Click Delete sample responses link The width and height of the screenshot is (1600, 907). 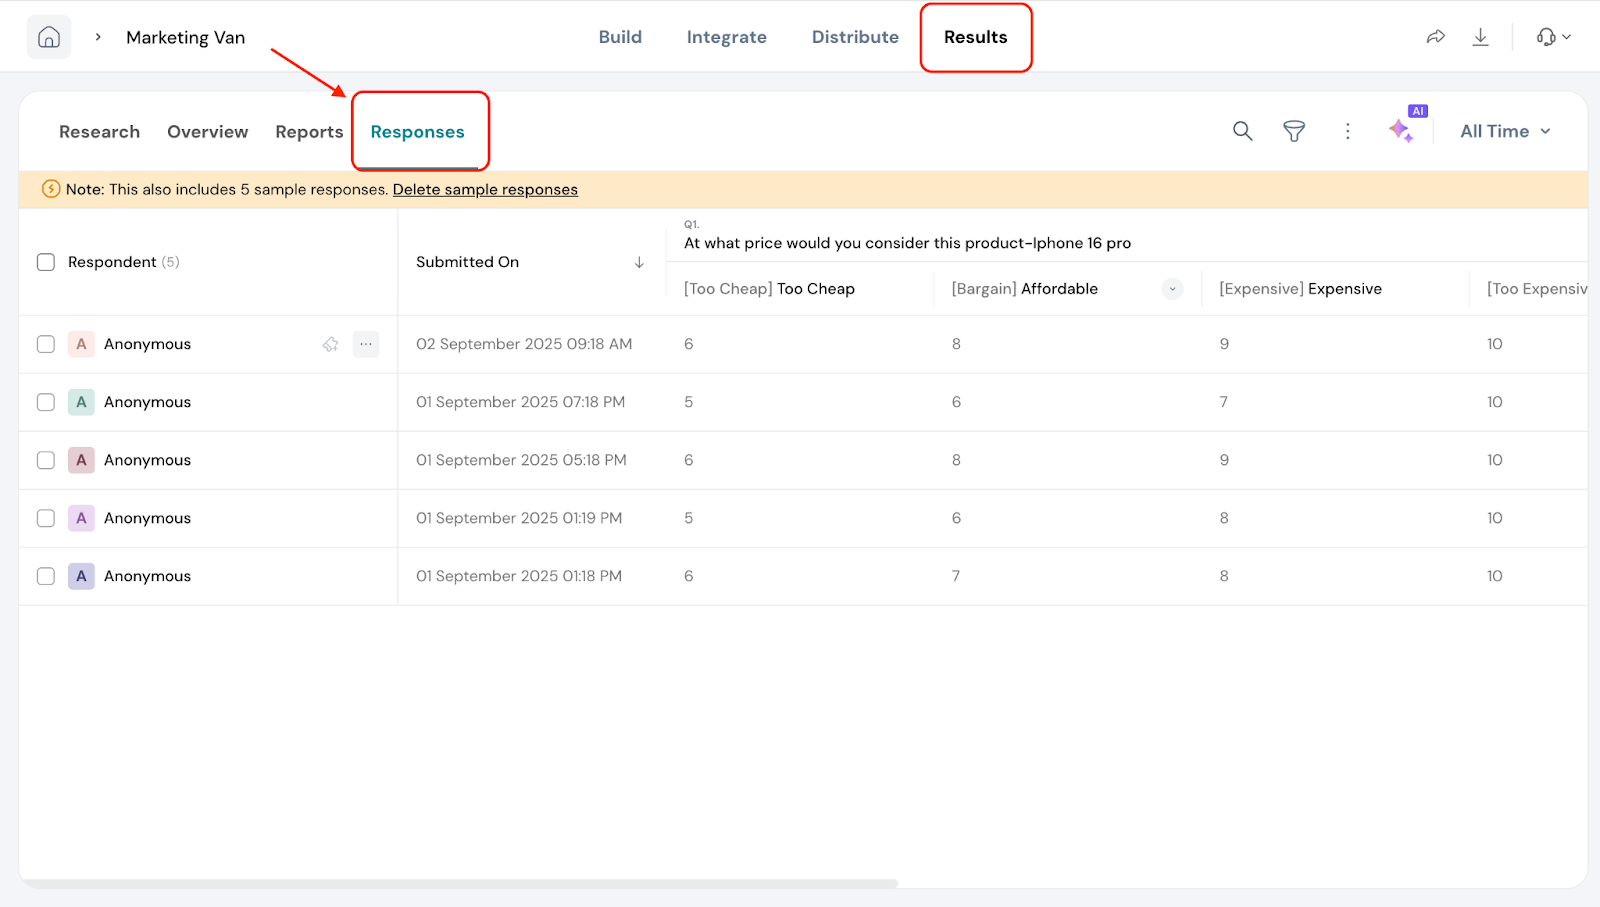pos(485,190)
